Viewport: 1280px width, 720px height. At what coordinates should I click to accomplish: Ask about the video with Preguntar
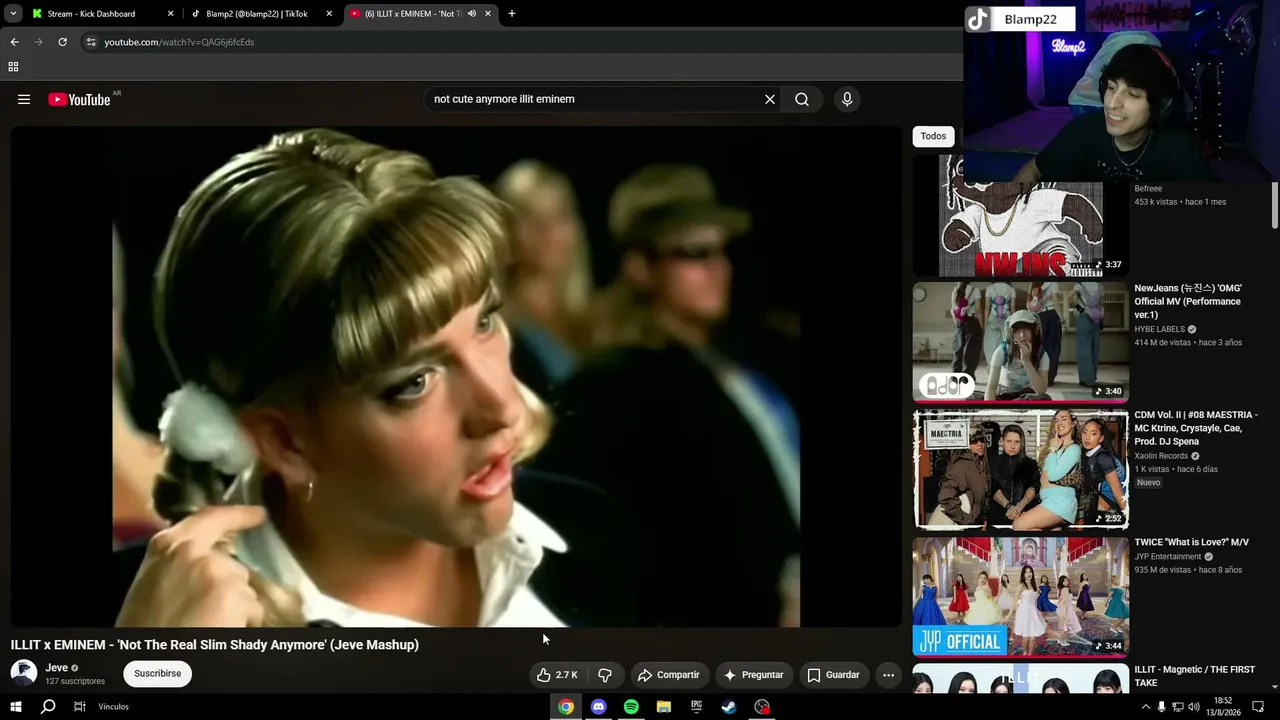coord(753,675)
